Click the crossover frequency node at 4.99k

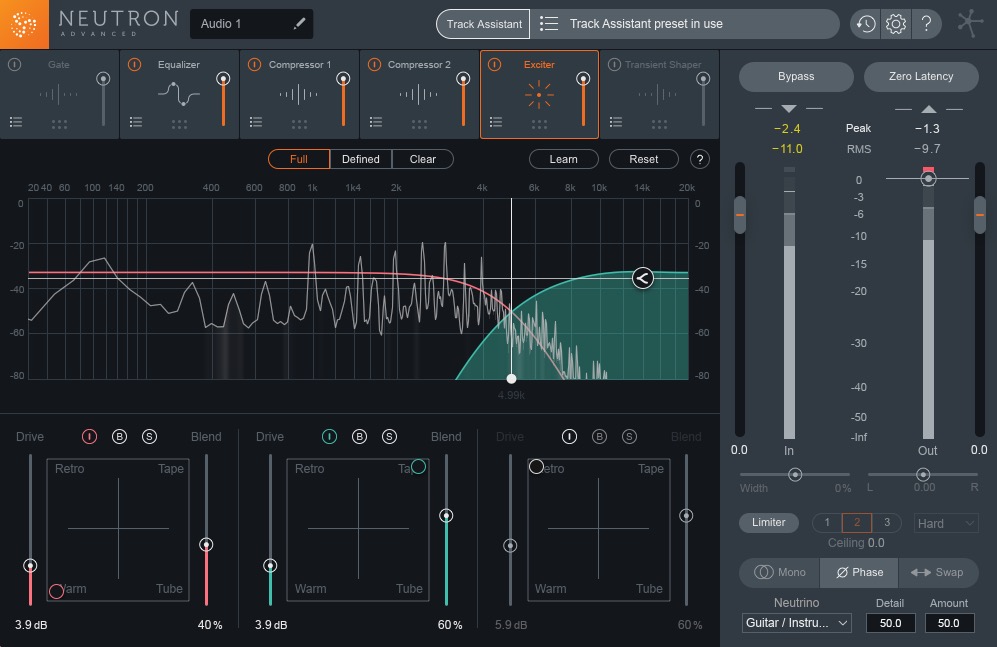(x=511, y=378)
